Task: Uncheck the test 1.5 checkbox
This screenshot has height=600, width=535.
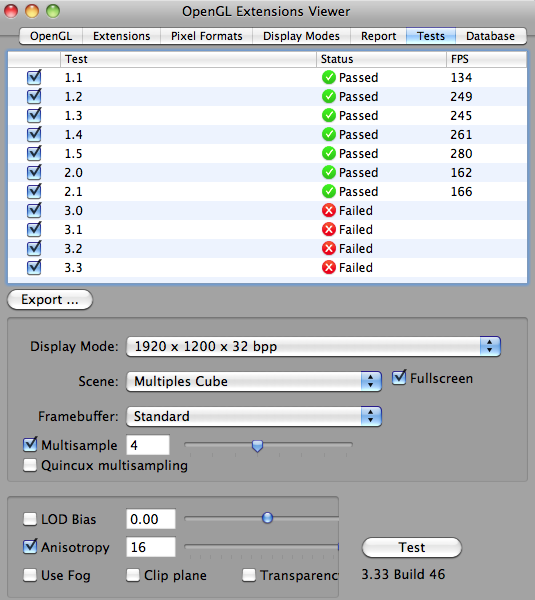Action: 34,153
